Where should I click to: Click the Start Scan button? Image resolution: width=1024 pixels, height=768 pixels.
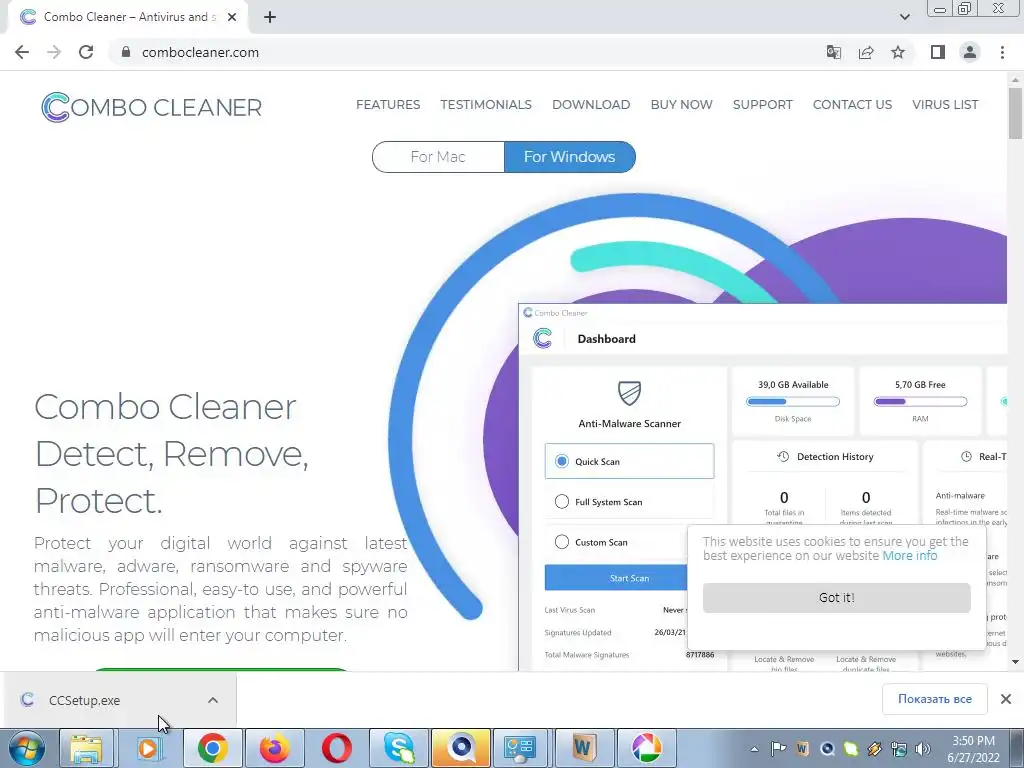[616, 578]
